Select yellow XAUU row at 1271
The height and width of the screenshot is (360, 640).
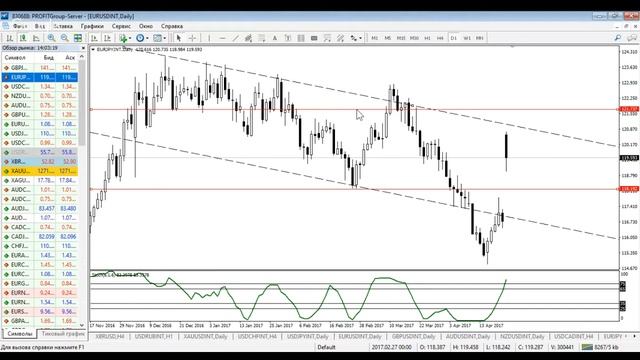[x=40, y=171]
